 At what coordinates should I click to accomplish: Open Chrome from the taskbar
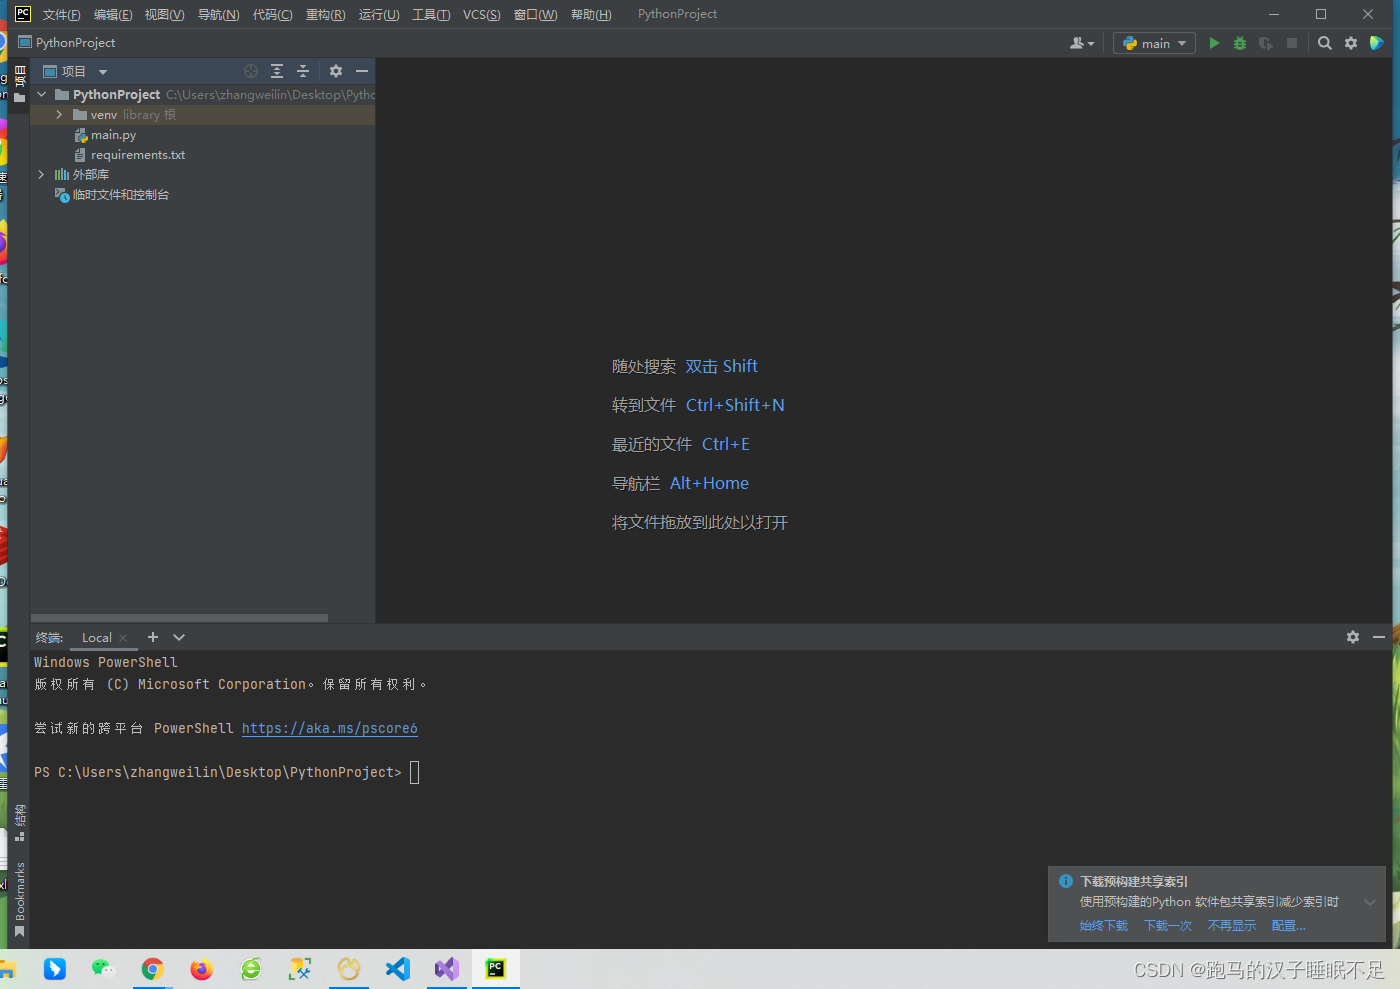tap(152, 969)
